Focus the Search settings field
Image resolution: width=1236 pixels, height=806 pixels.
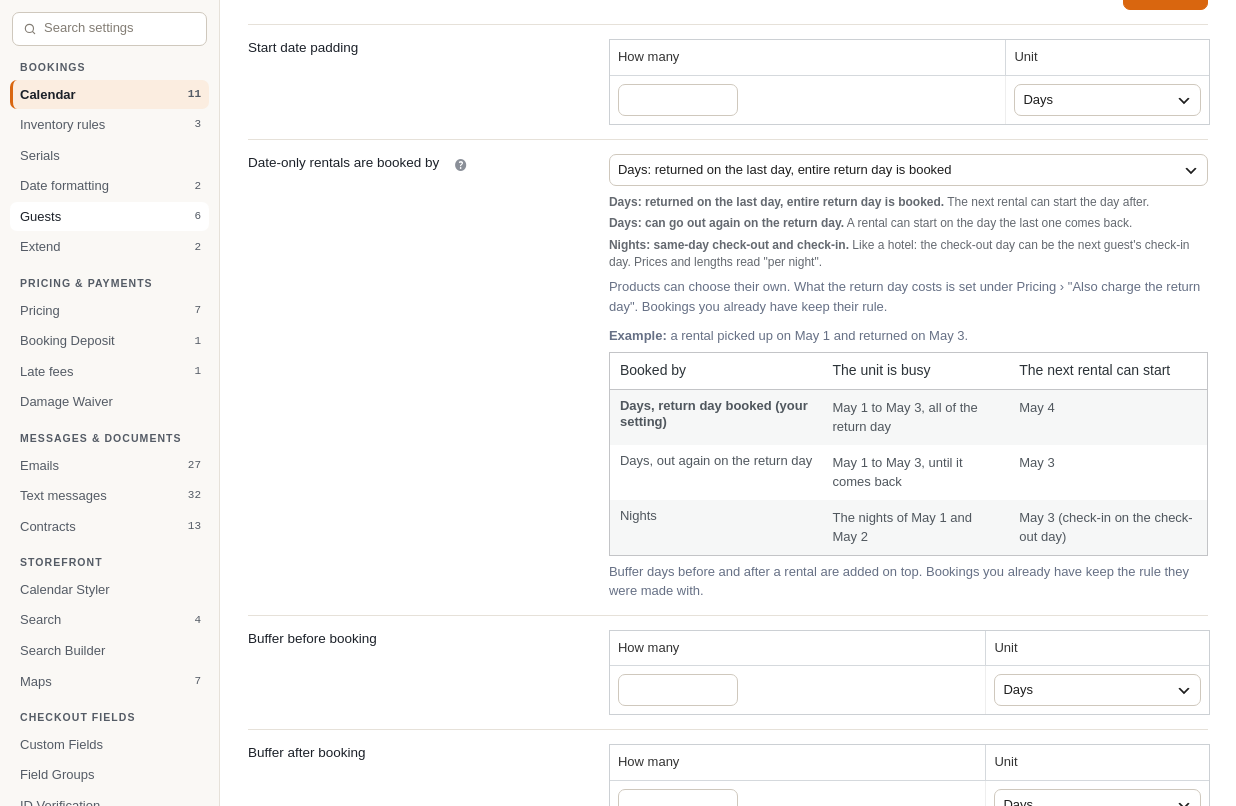pyautogui.click(x=109, y=29)
